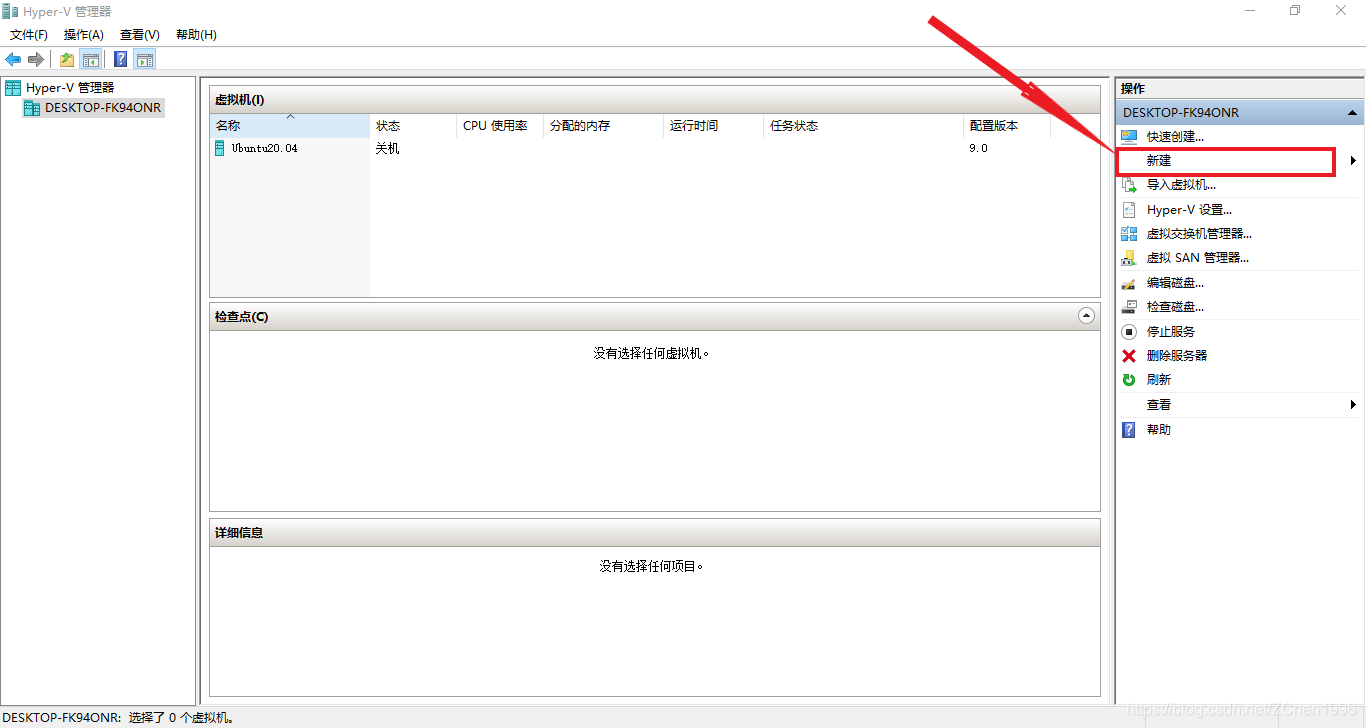Open Hyper-V 设置... action
The height and width of the screenshot is (728, 1366).
[1189, 210]
